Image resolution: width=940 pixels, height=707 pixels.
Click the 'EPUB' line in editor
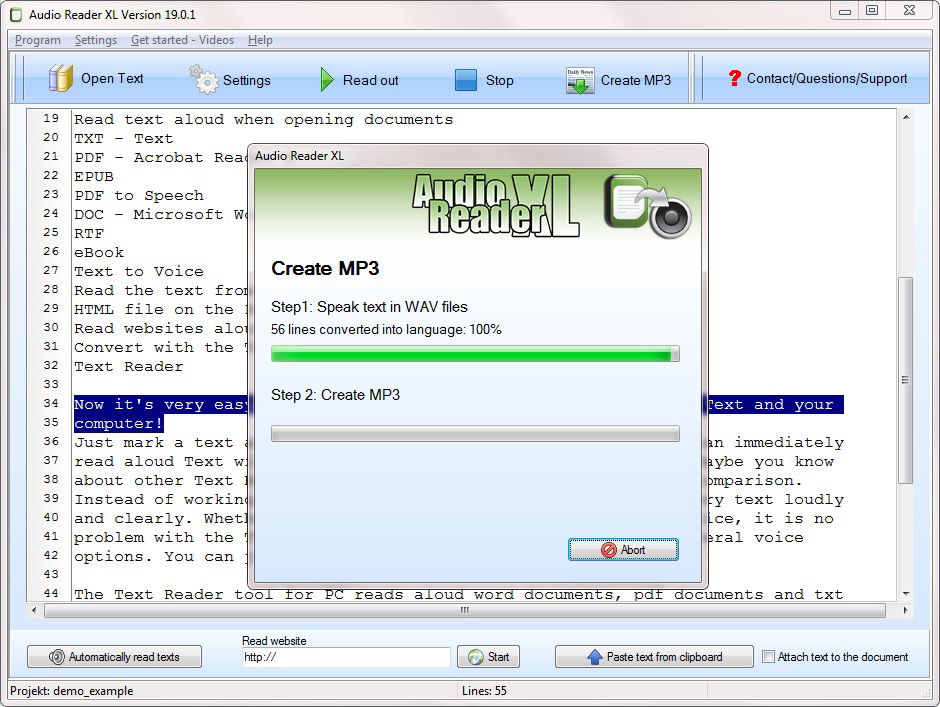(x=94, y=176)
